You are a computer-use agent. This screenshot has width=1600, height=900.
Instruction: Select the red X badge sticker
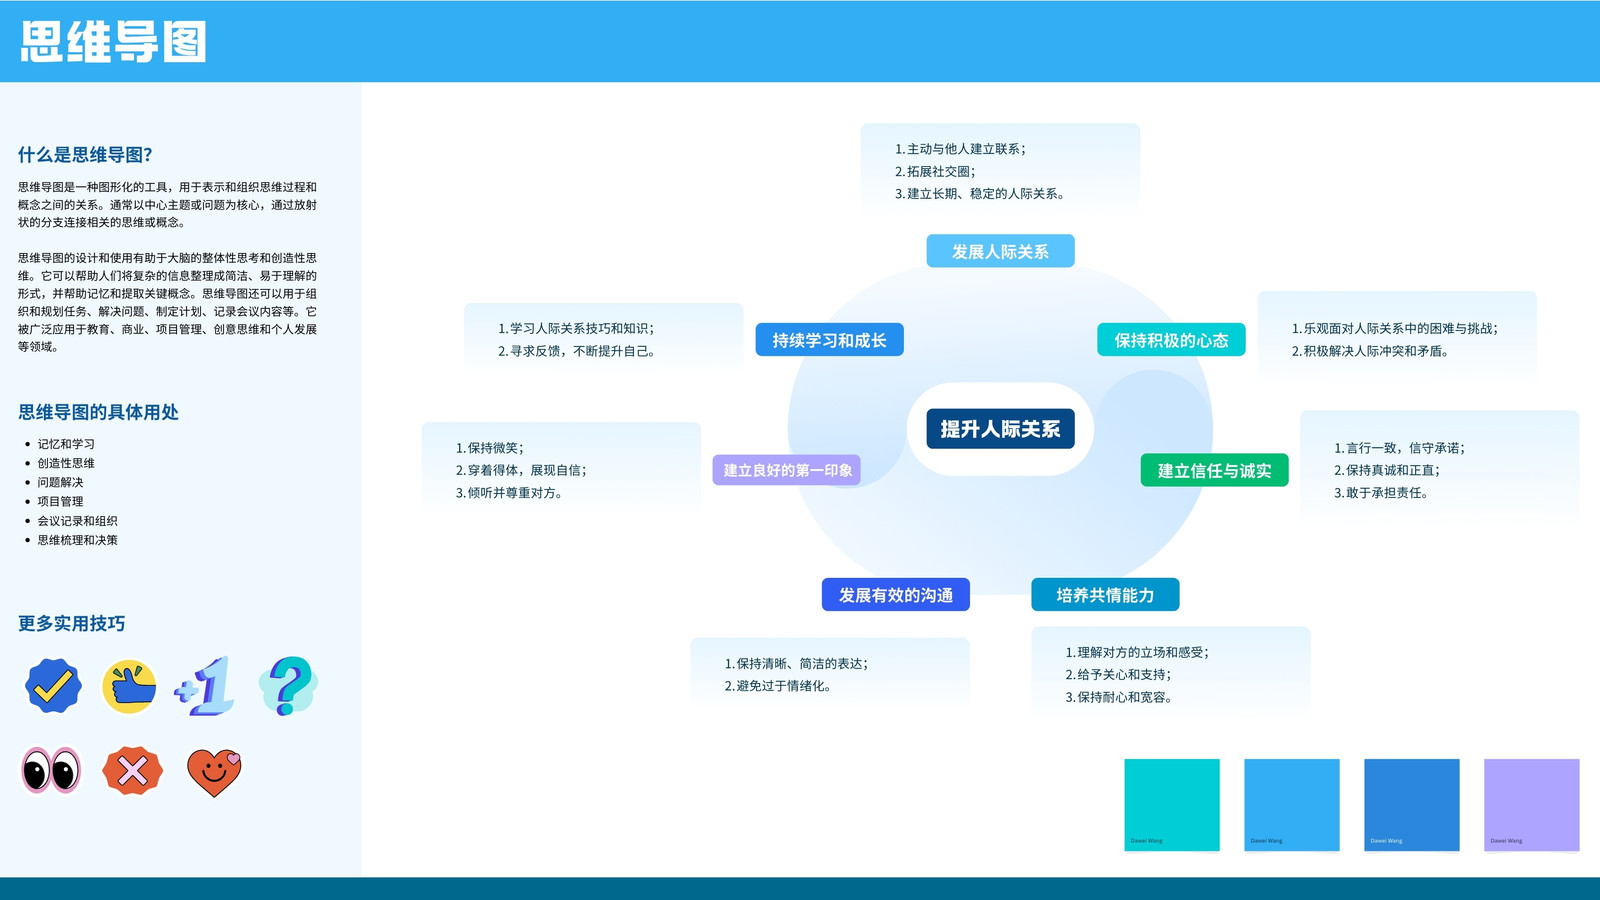[132, 771]
